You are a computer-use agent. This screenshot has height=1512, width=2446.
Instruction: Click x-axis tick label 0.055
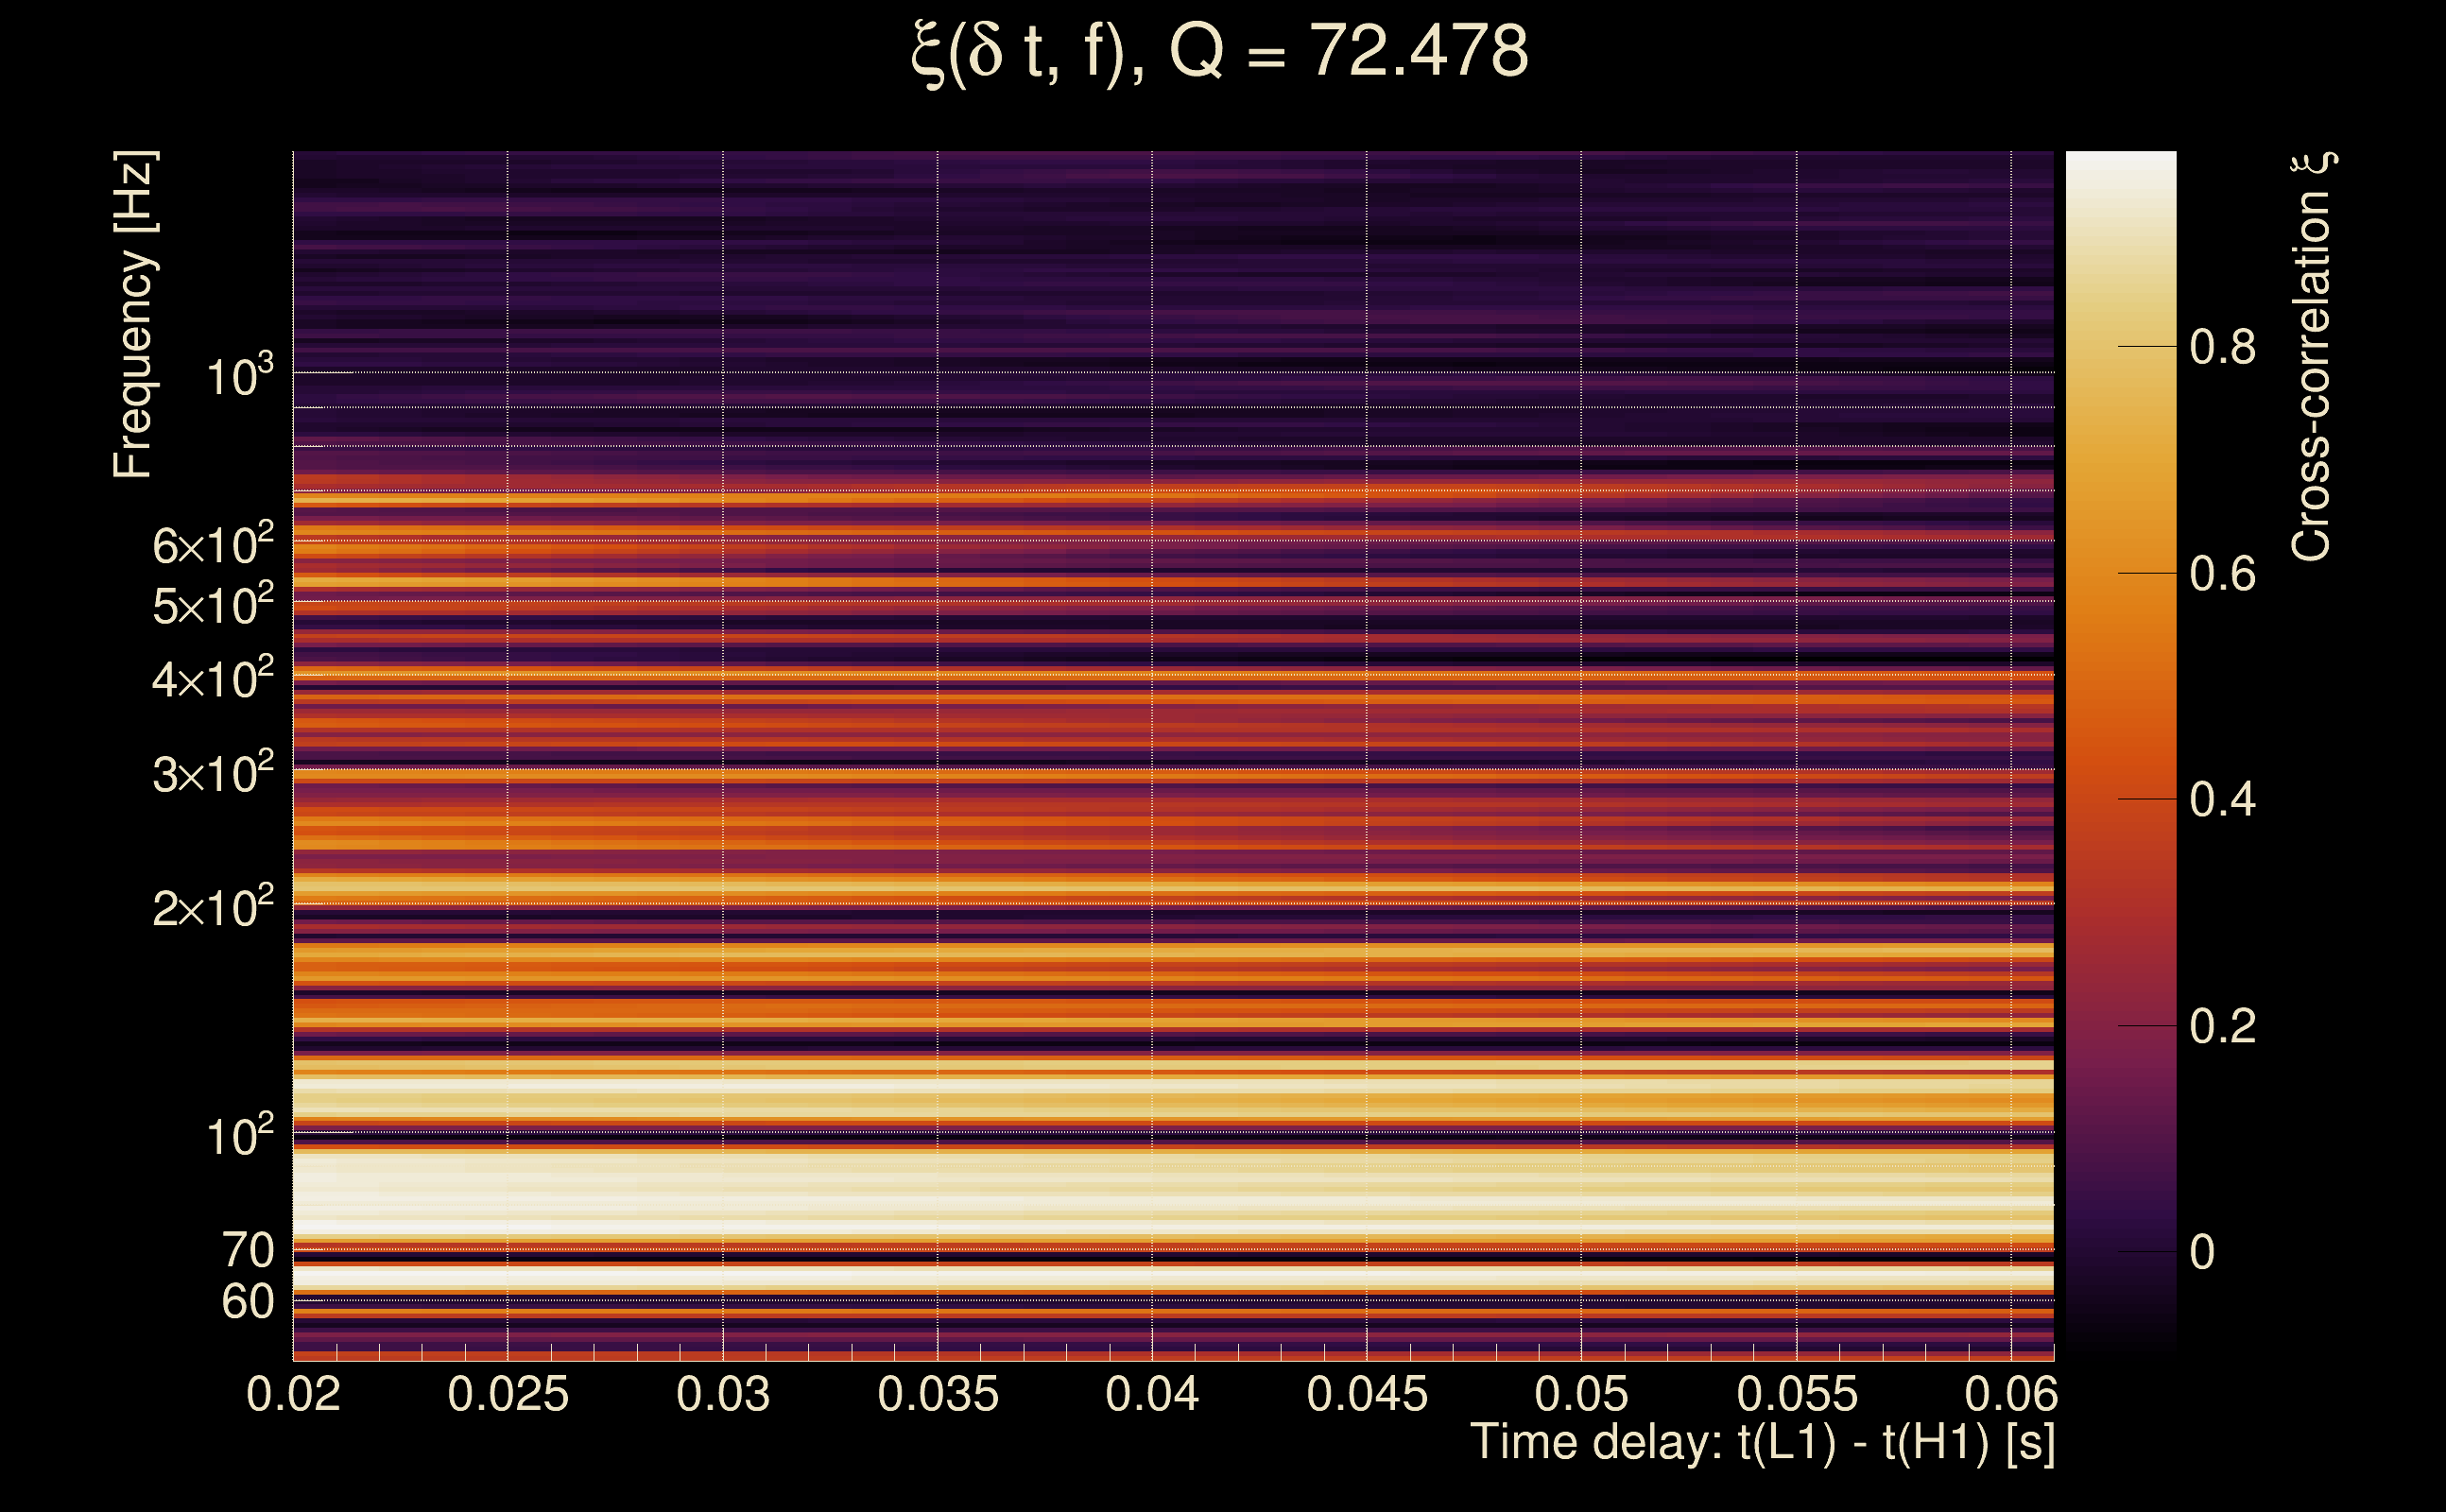click(1796, 1394)
